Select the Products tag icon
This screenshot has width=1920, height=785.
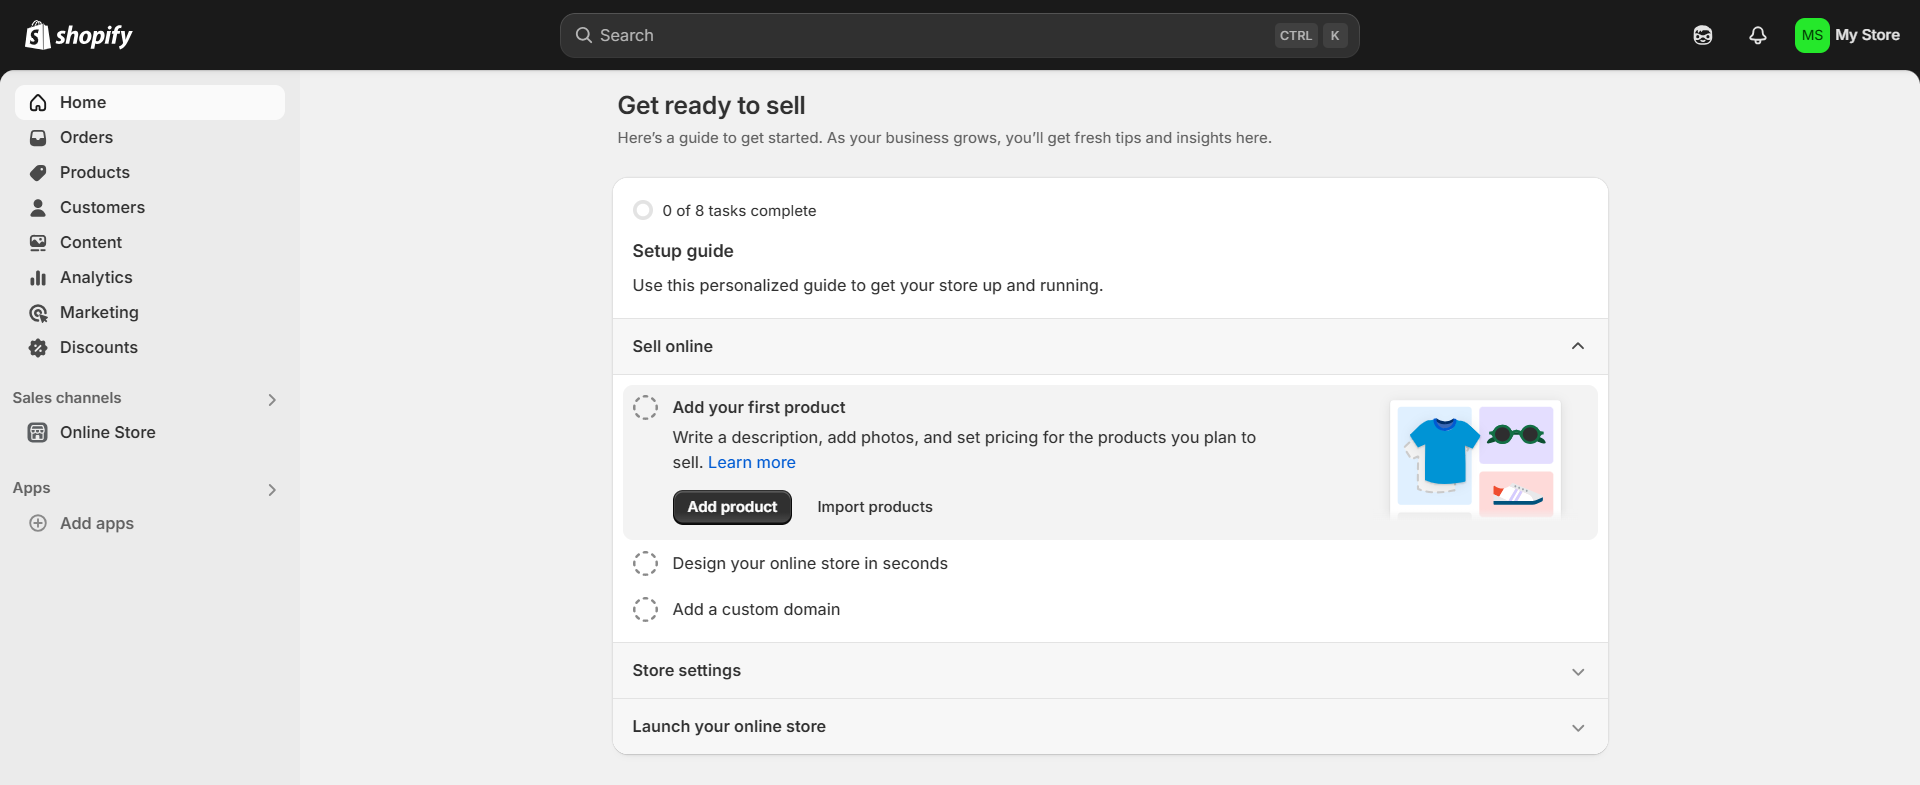(37, 172)
